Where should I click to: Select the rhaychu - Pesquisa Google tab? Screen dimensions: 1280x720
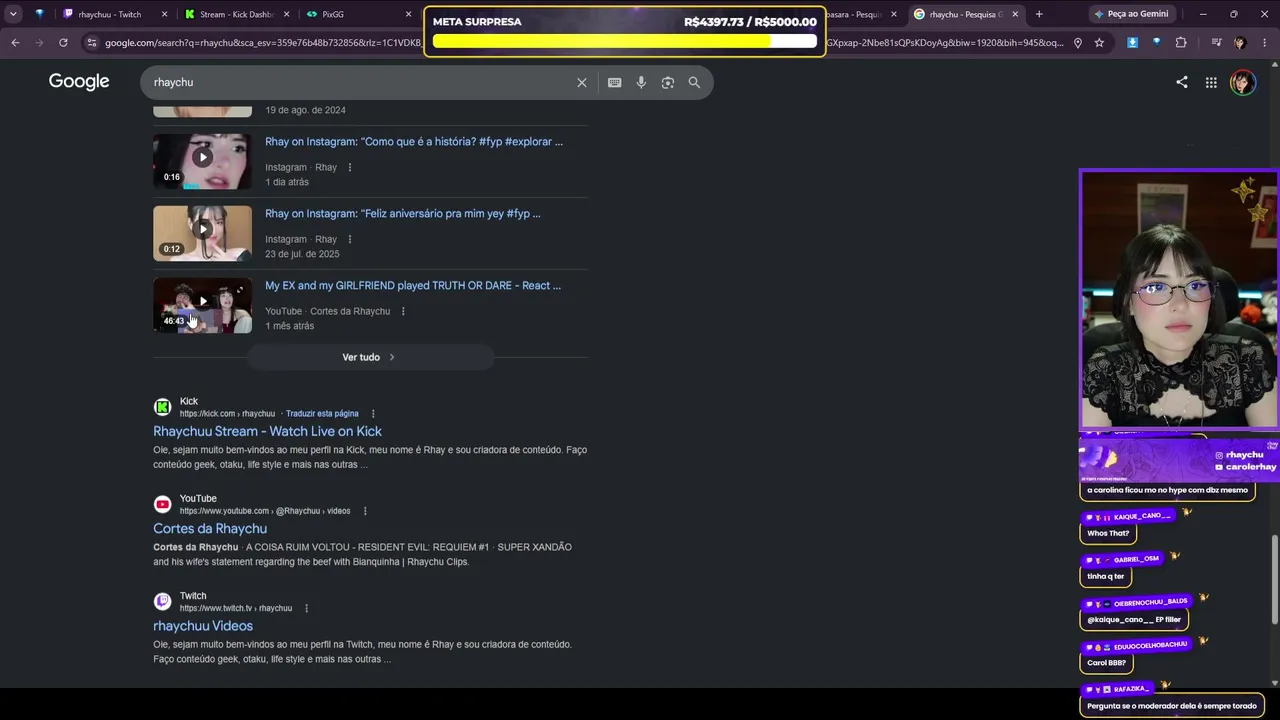point(966,14)
